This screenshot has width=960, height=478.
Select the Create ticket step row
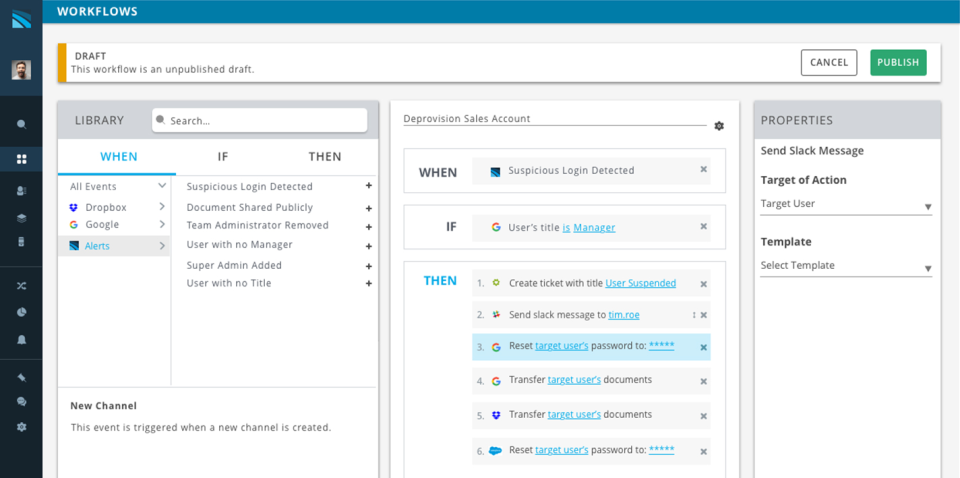point(591,283)
